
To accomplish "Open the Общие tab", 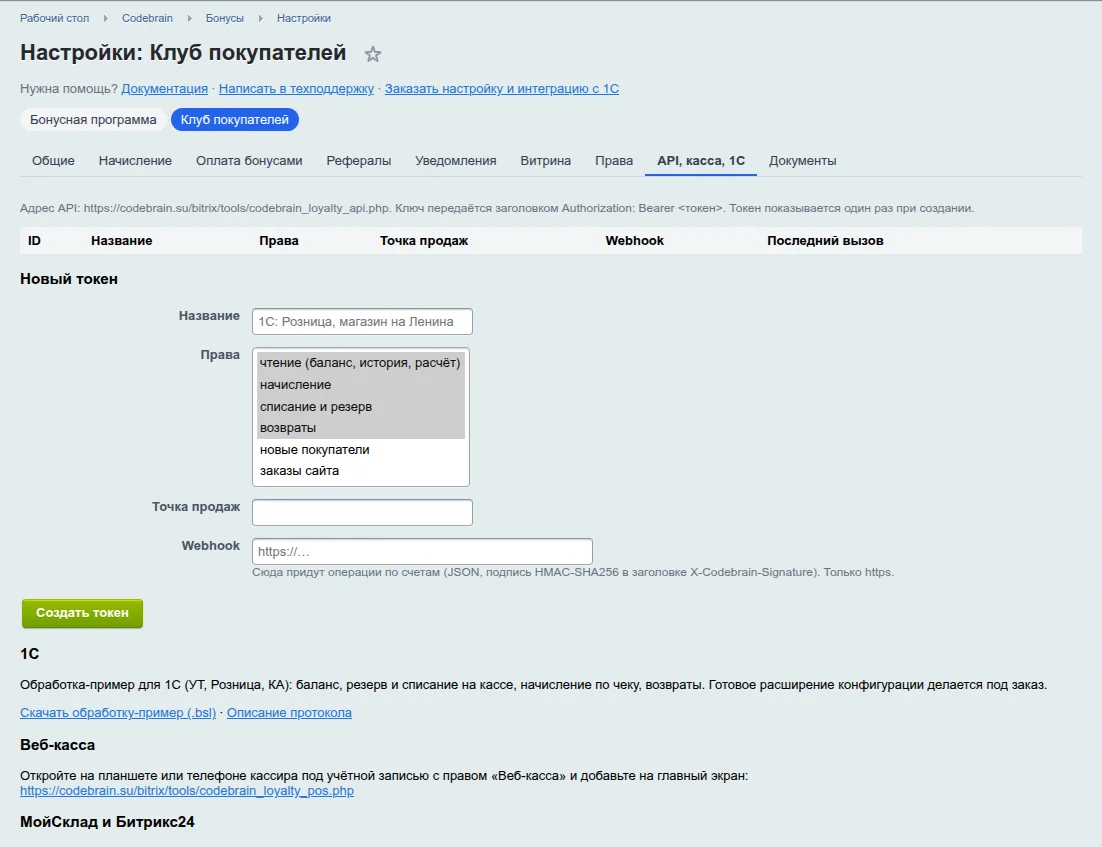I will [x=53, y=160].
